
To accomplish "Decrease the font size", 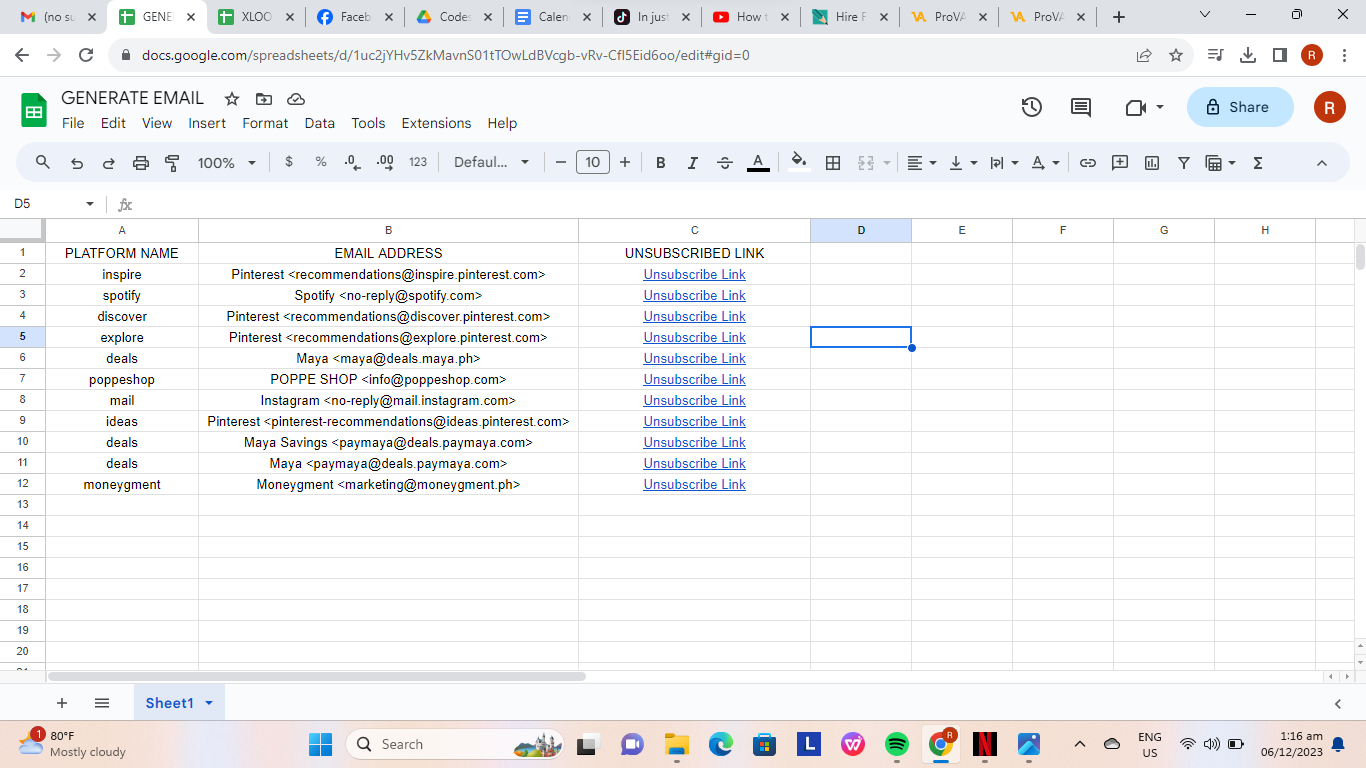I will click(x=561, y=162).
